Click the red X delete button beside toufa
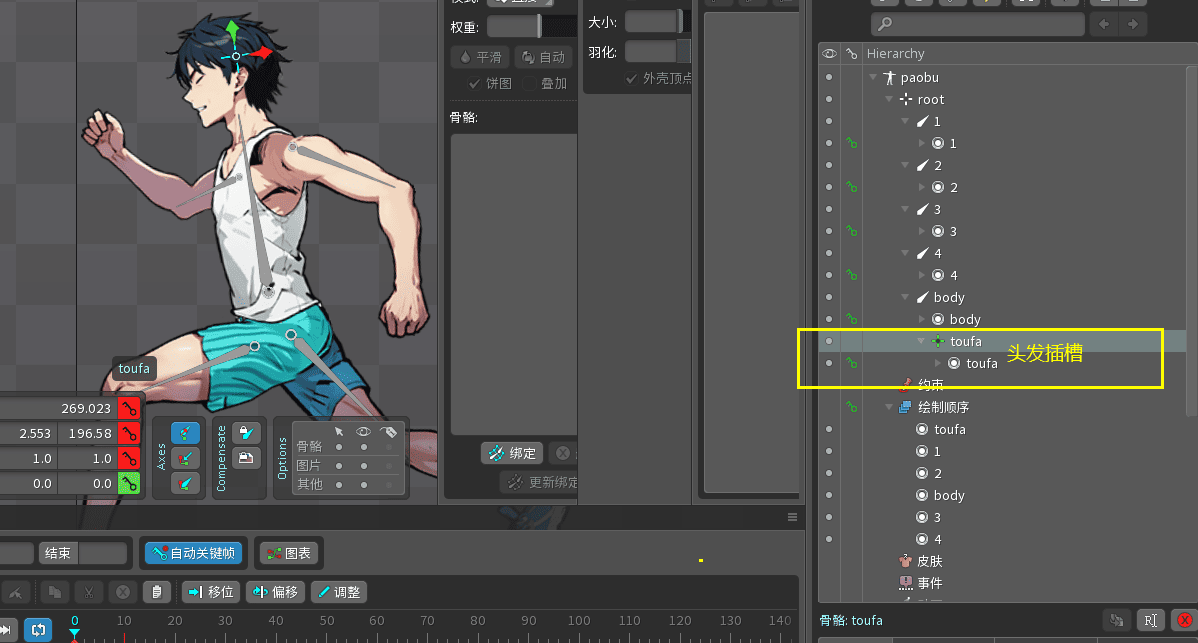This screenshot has width=1198, height=643. [1184, 621]
